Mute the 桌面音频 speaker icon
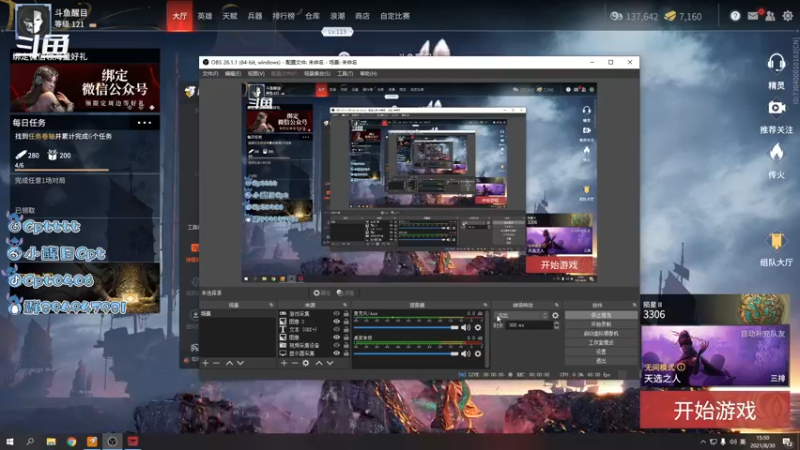Image resolution: width=800 pixels, height=450 pixels. click(x=466, y=354)
